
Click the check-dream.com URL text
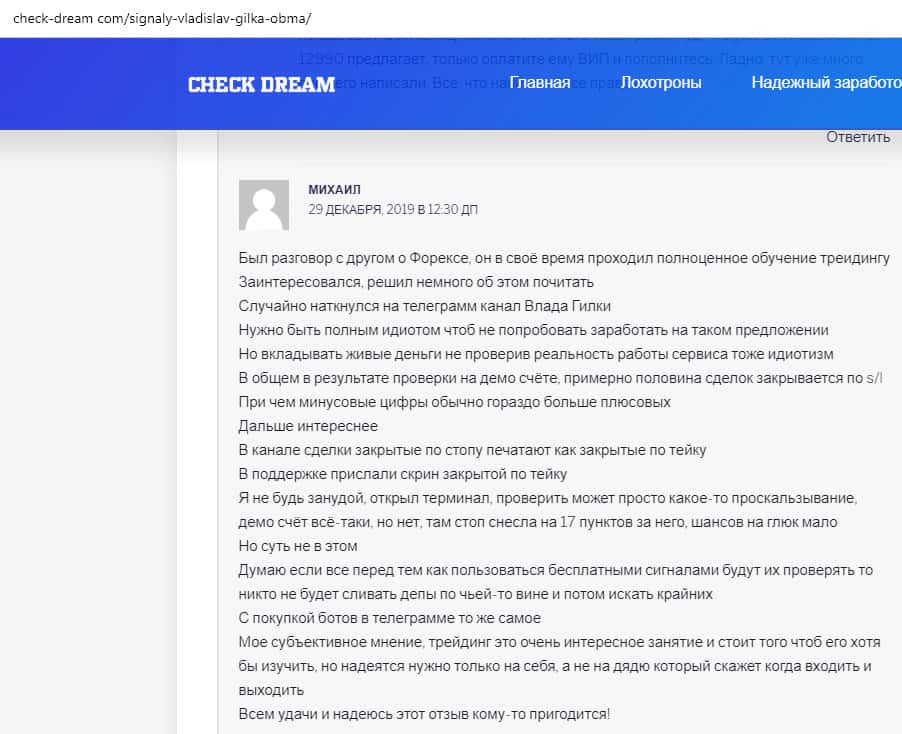point(162,18)
